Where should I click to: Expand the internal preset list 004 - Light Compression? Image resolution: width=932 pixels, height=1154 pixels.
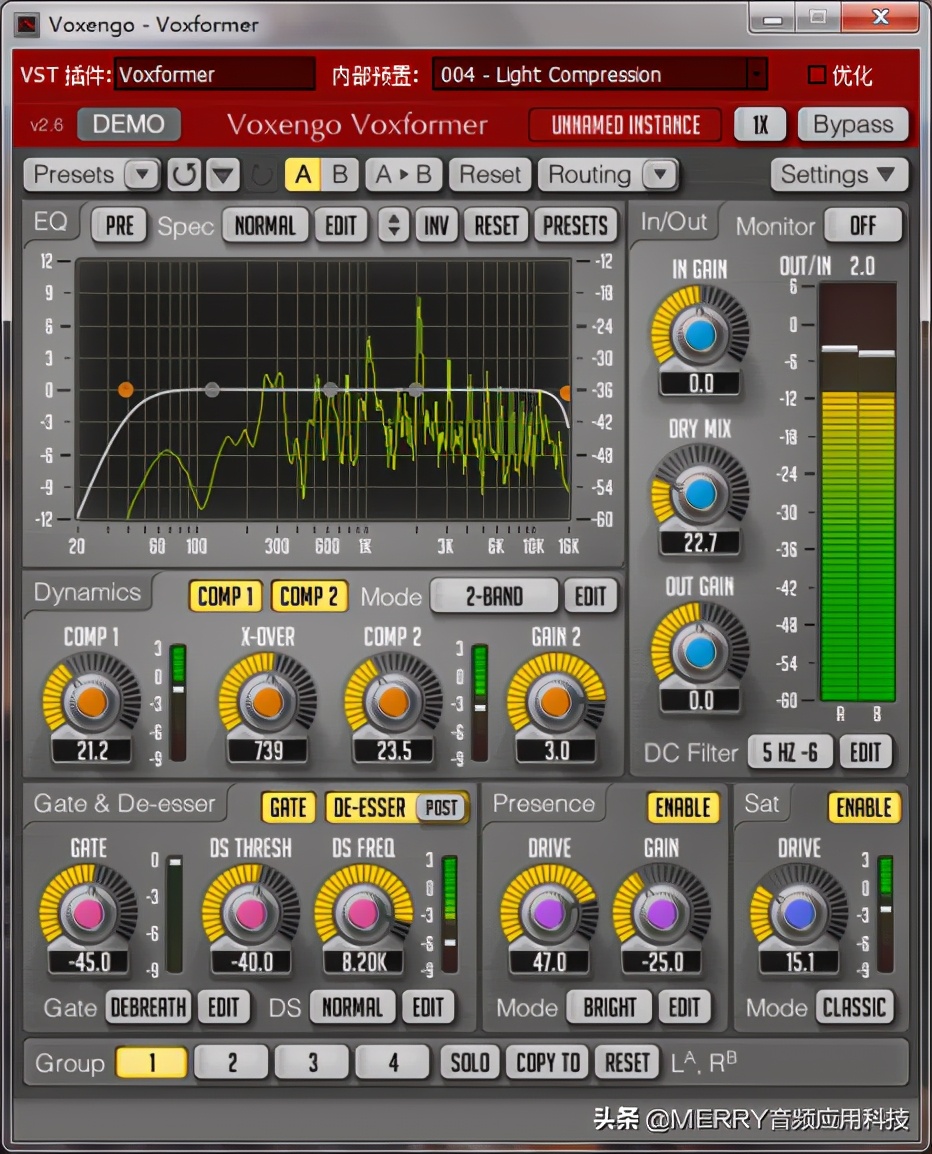(756, 75)
